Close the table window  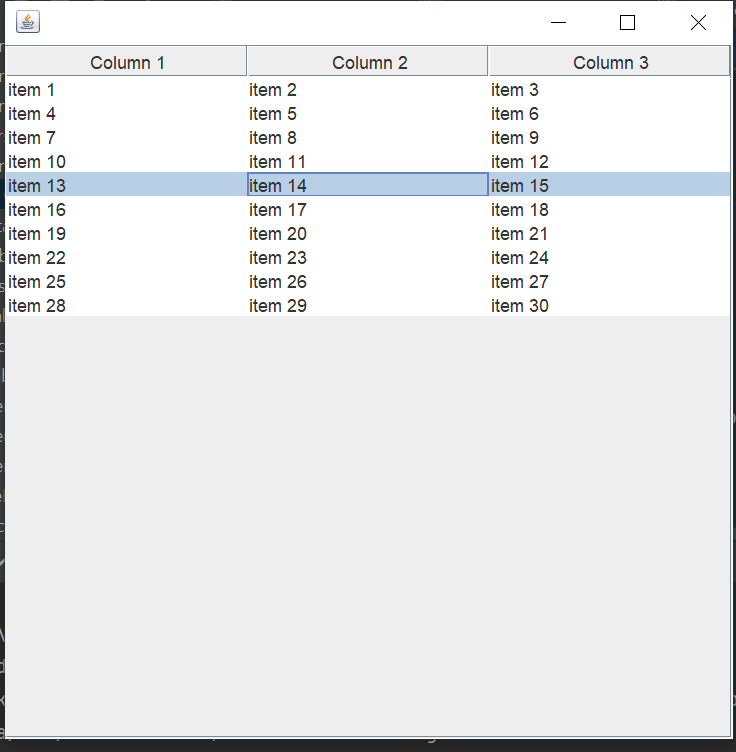698,22
